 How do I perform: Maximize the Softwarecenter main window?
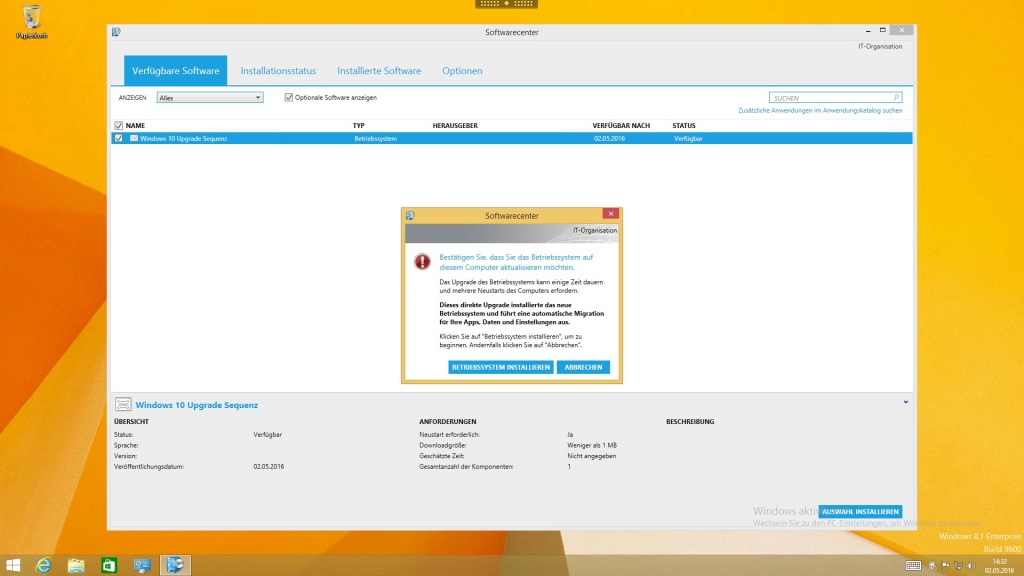(882, 31)
